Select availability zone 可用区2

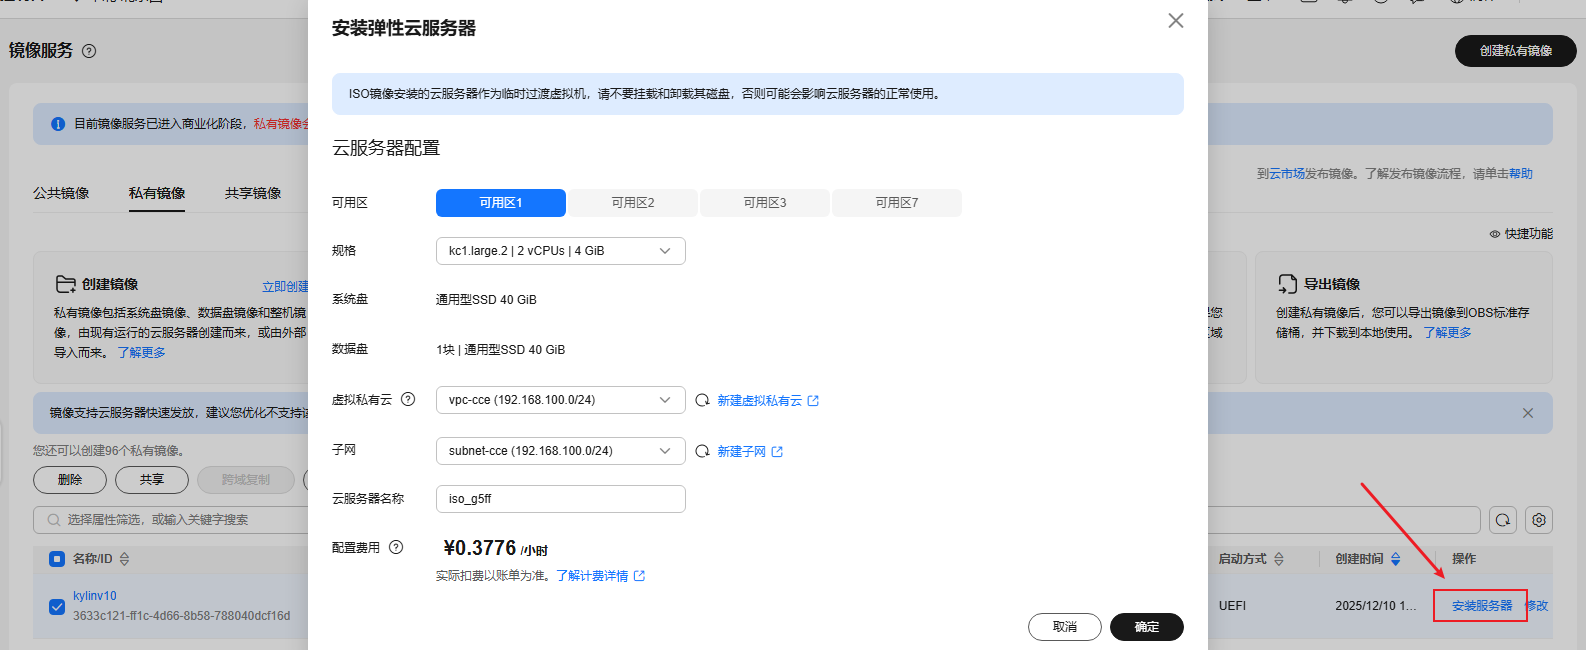point(633,203)
